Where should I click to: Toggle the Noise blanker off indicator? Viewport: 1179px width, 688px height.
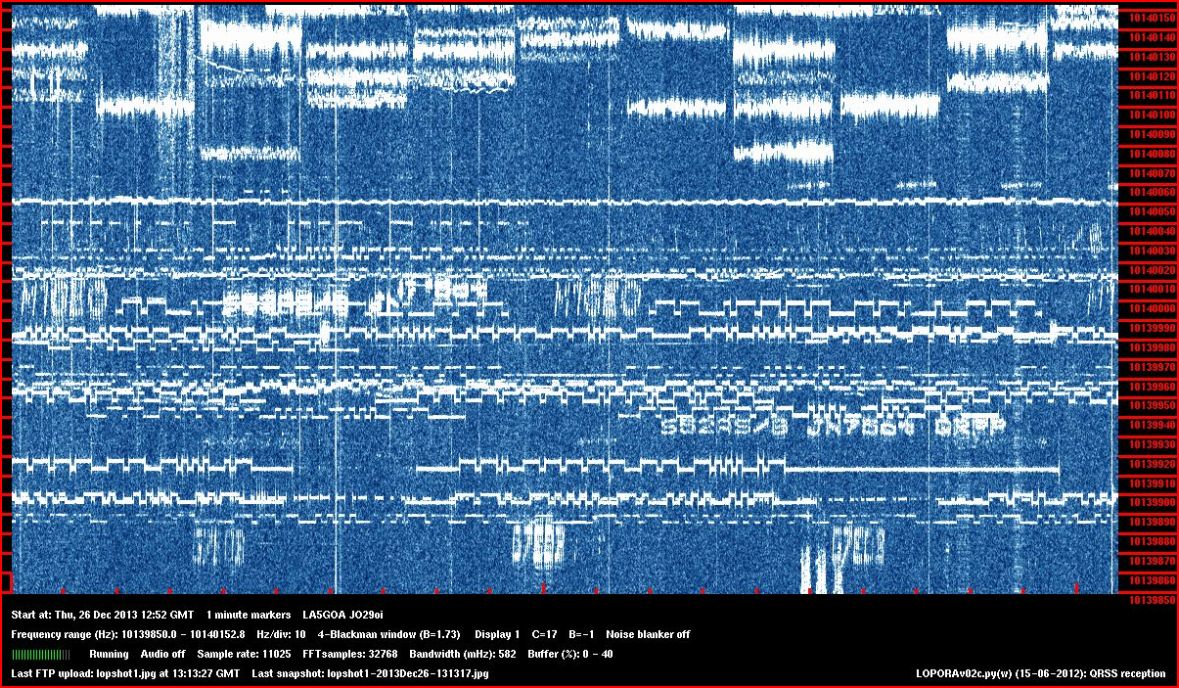coord(648,634)
